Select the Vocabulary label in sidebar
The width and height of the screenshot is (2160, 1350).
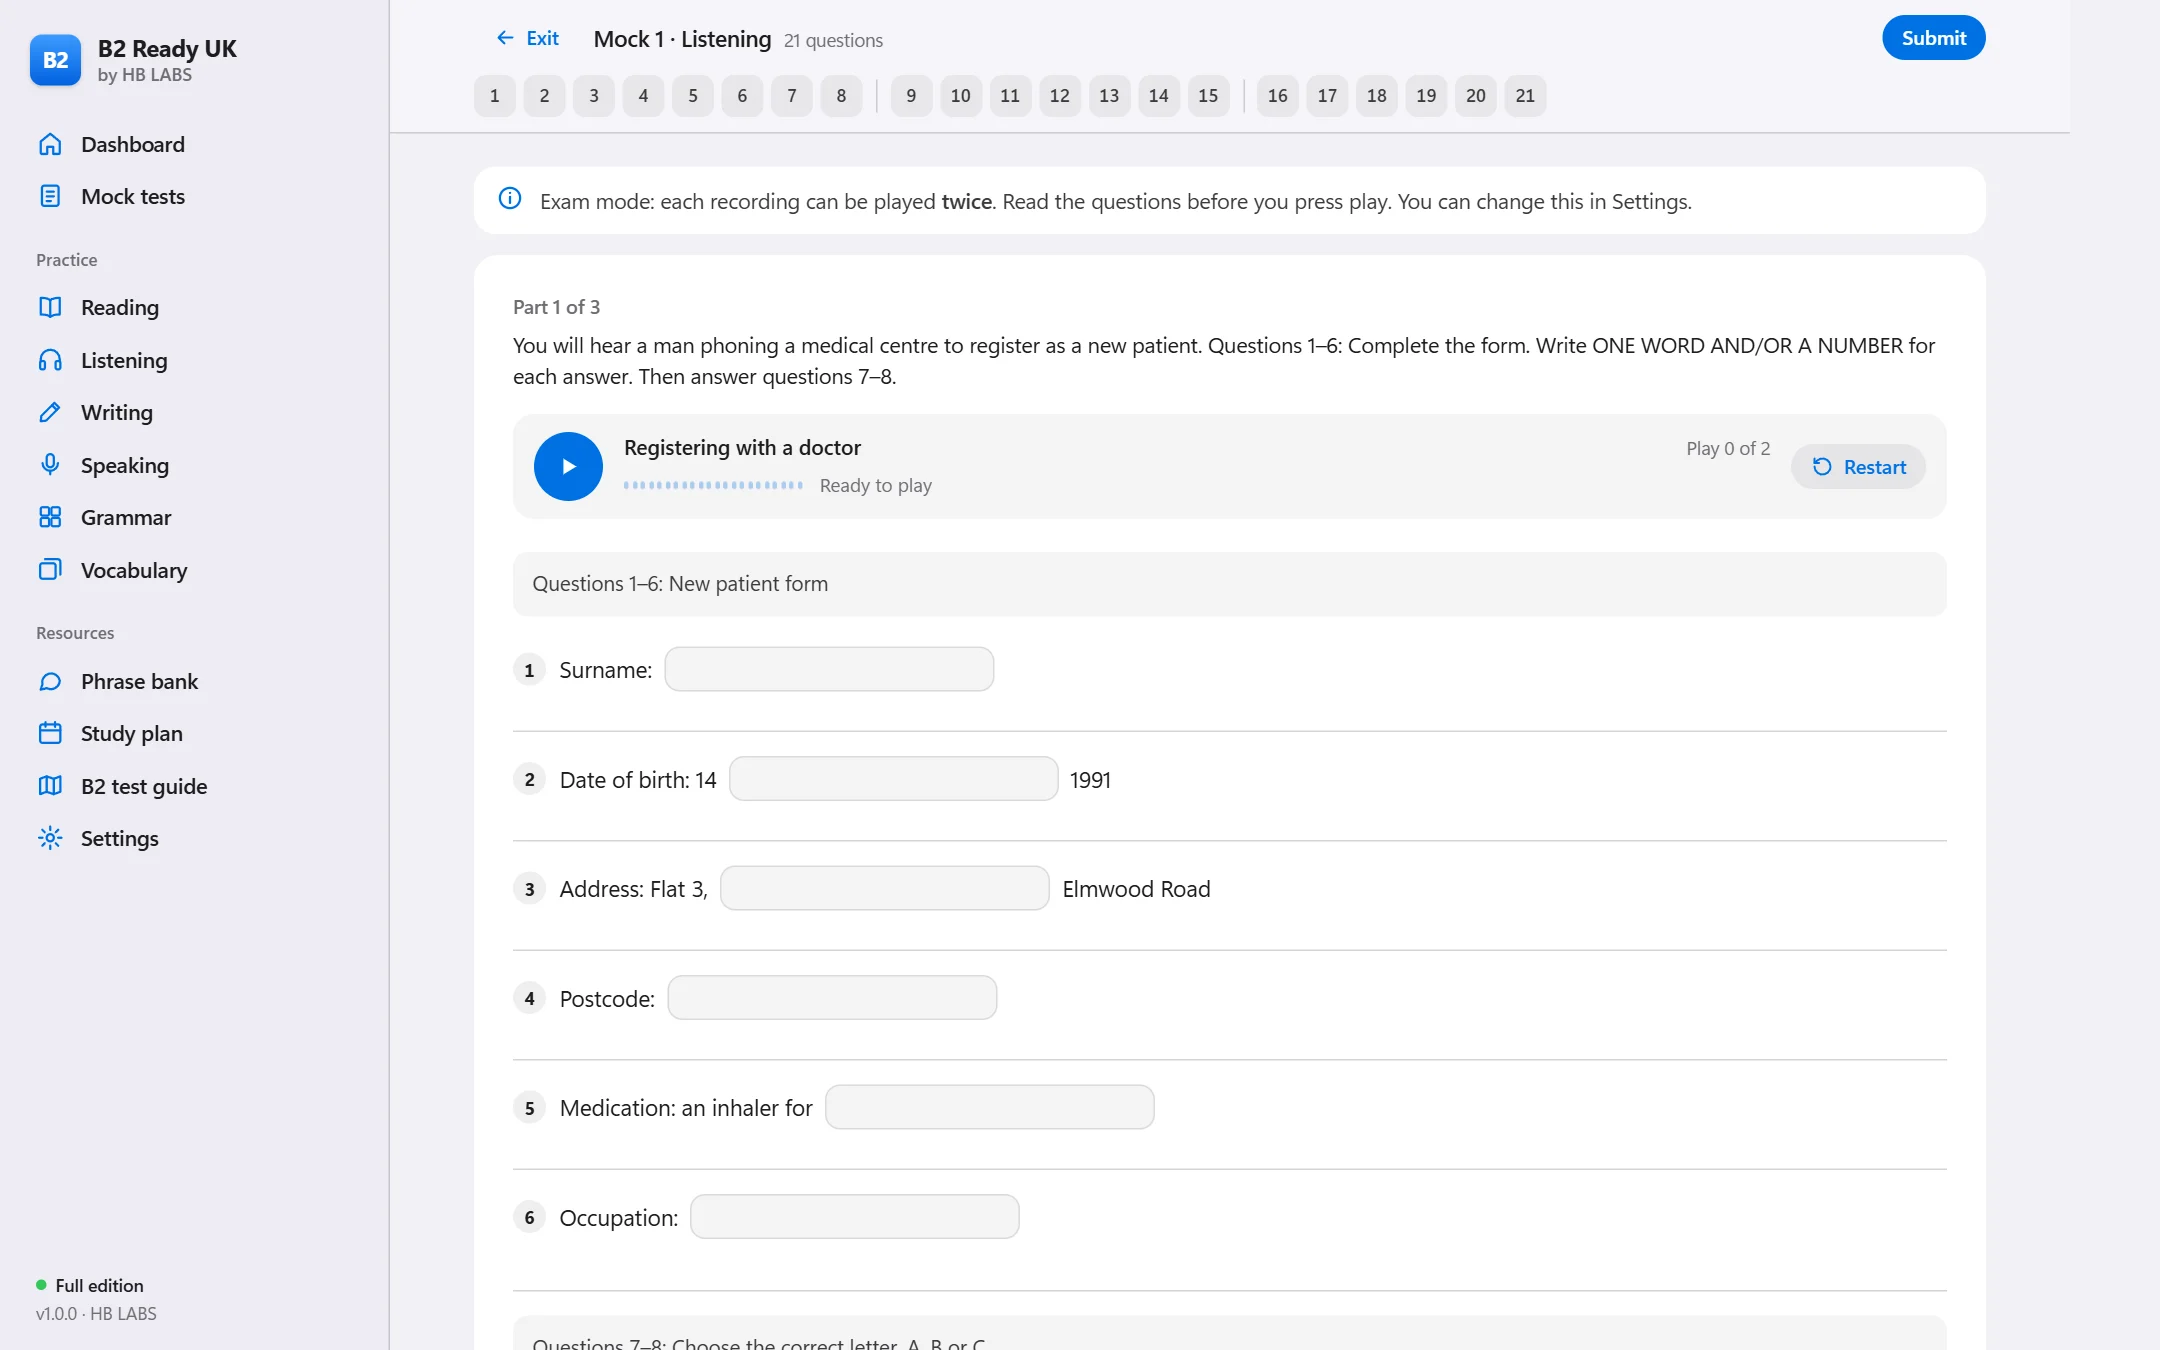(134, 570)
